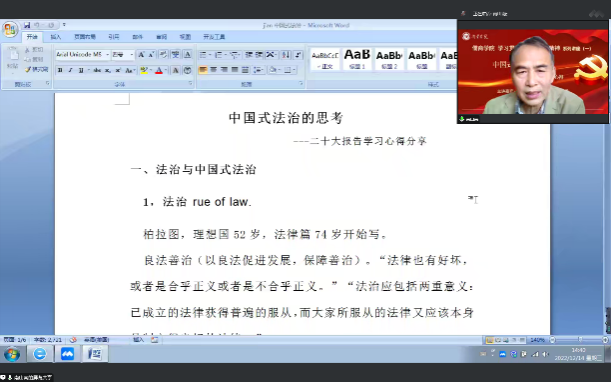Toggle bold formatting in font group
Screen dimensions: 611x382
[x=60, y=70]
